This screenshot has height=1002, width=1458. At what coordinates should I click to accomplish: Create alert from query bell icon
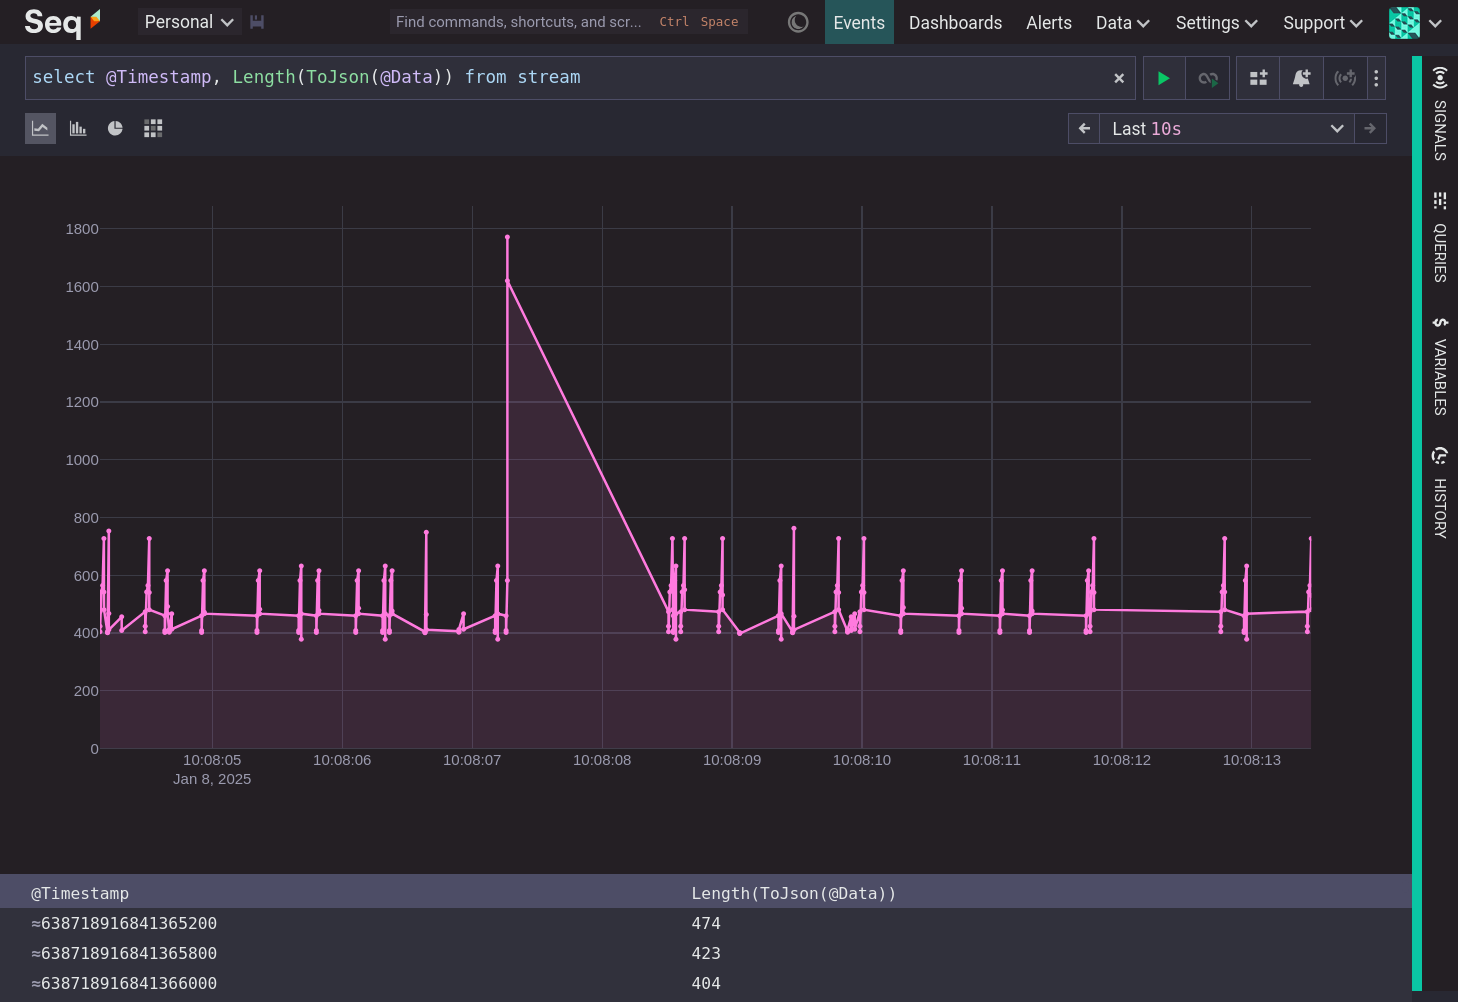point(1301,78)
